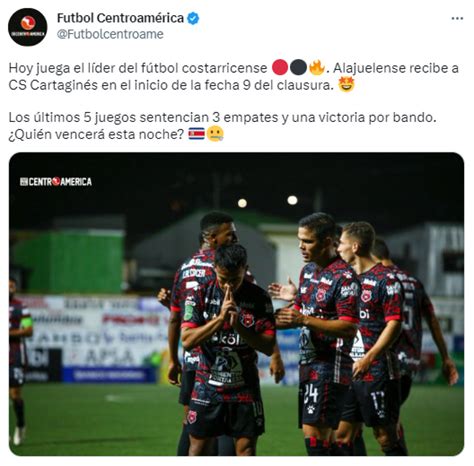
Task: Click the Costa Rica flag emoji
Action: coord(197,134)
